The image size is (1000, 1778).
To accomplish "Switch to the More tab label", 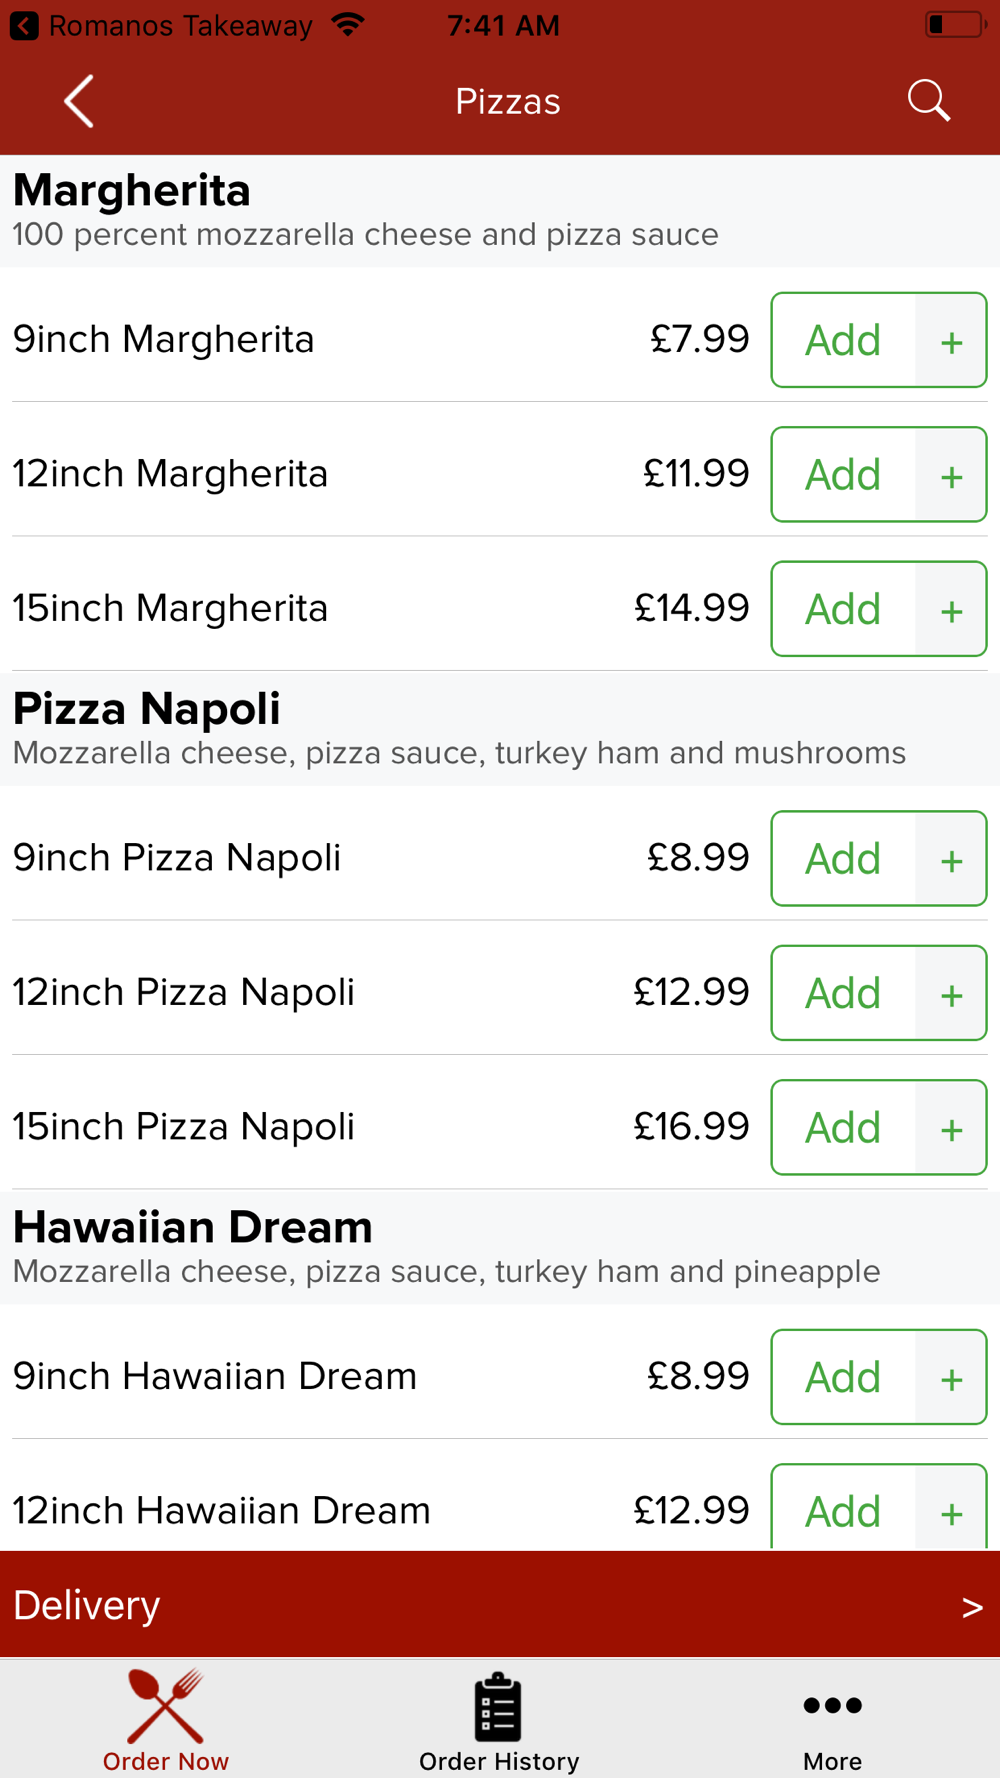I will (832, 1761).
